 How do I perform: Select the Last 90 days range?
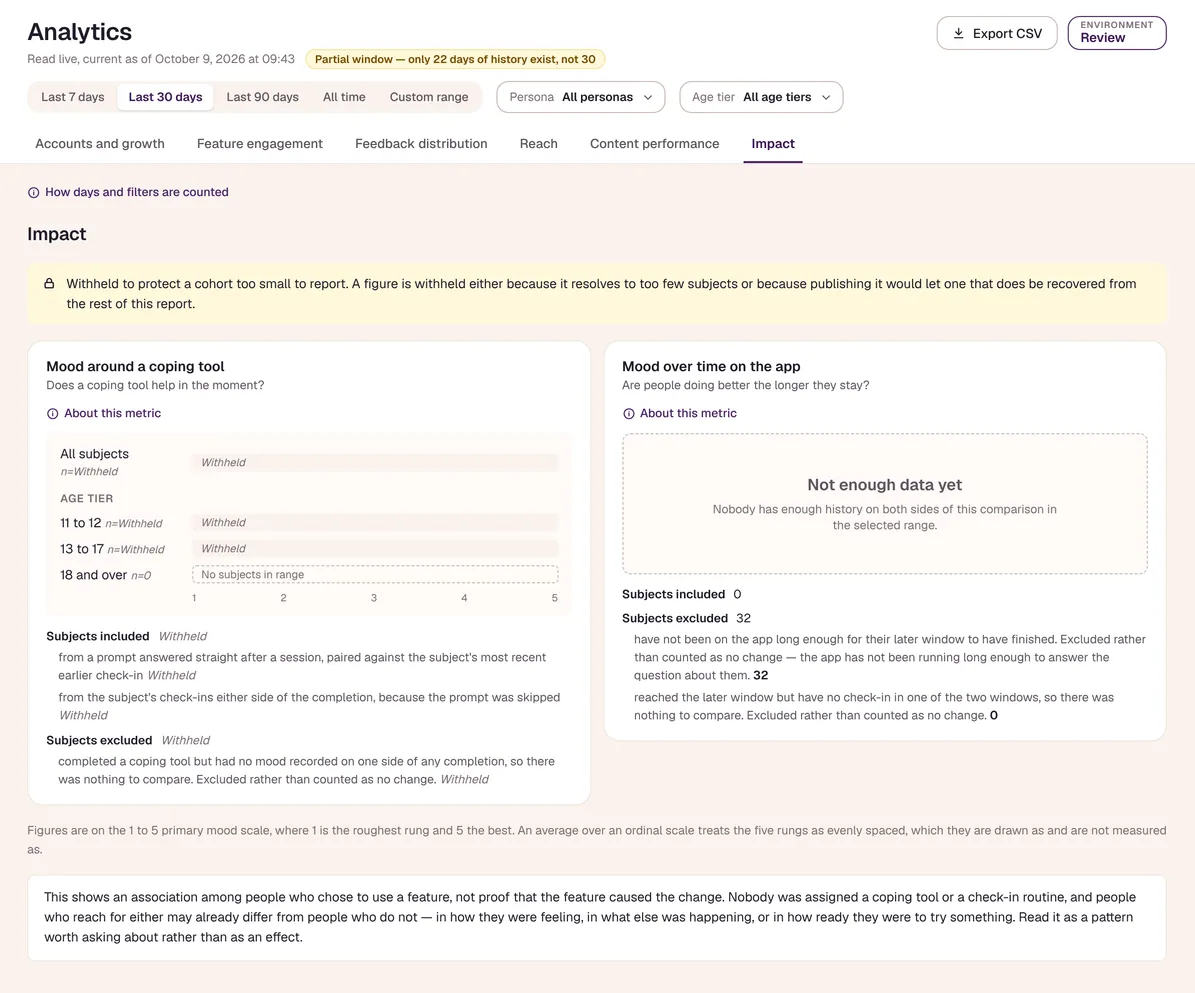(262, 97)
